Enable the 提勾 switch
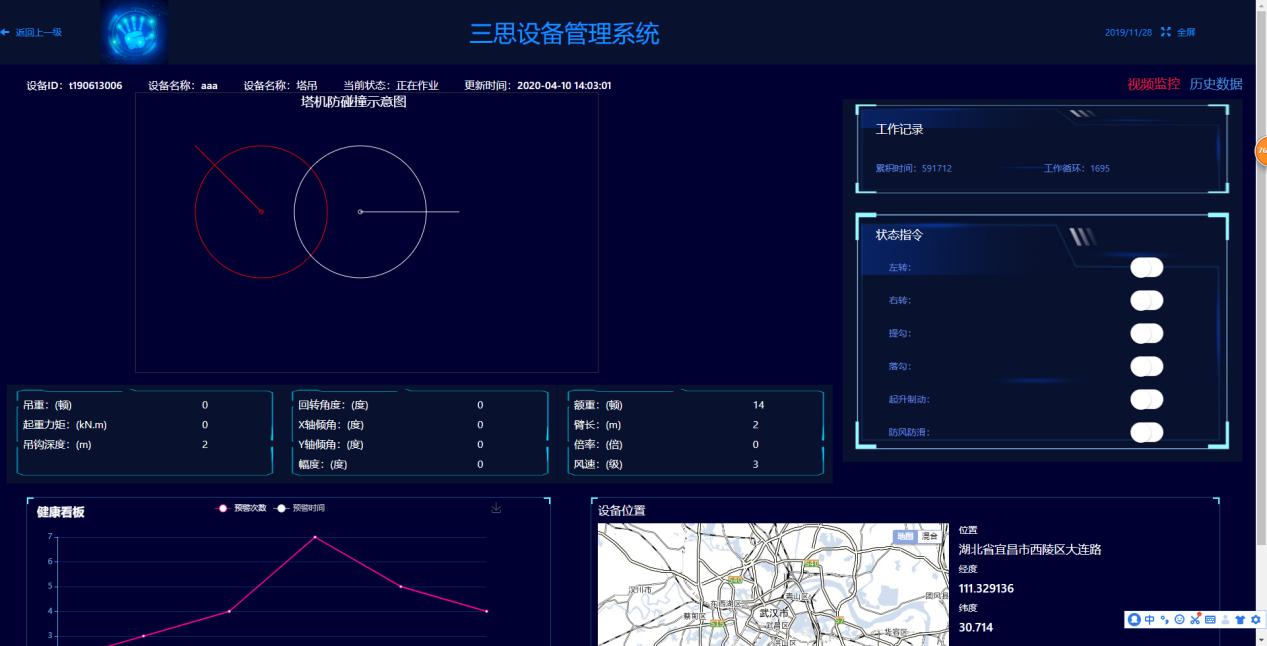The height and width of the screenshot is (646, 1267). [x=1146, y=333]
